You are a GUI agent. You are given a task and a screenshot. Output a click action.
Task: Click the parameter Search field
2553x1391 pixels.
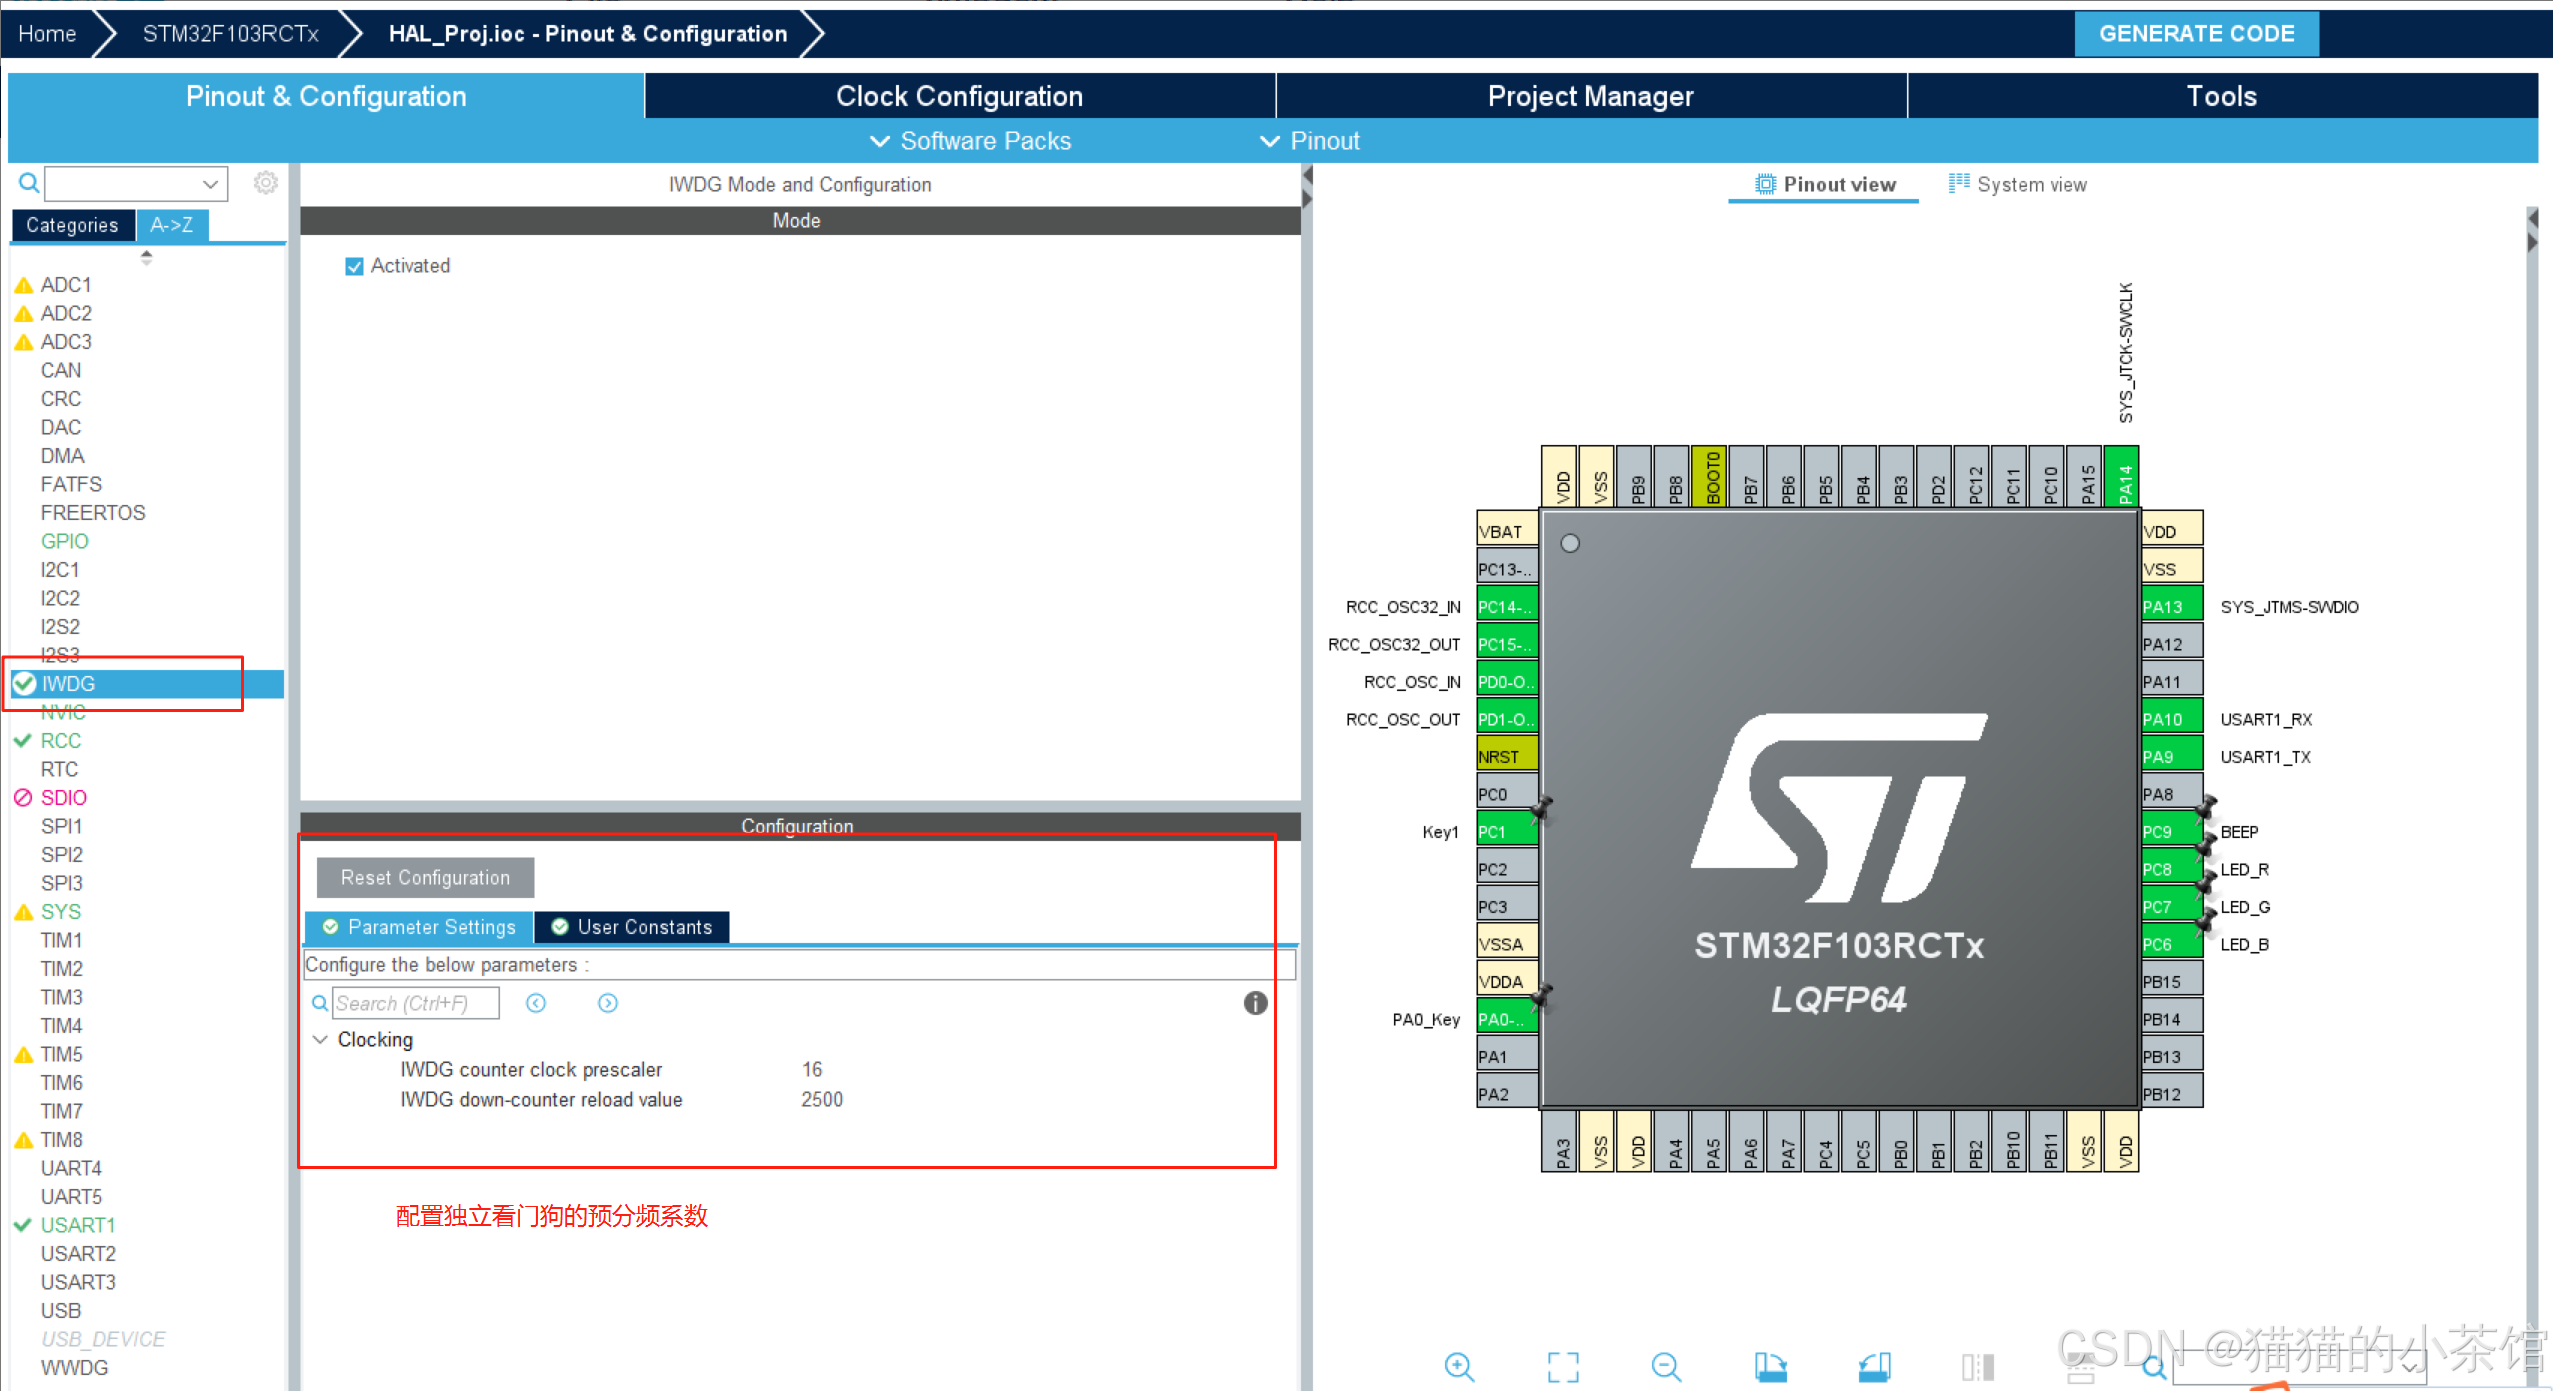pos(415,1003)
